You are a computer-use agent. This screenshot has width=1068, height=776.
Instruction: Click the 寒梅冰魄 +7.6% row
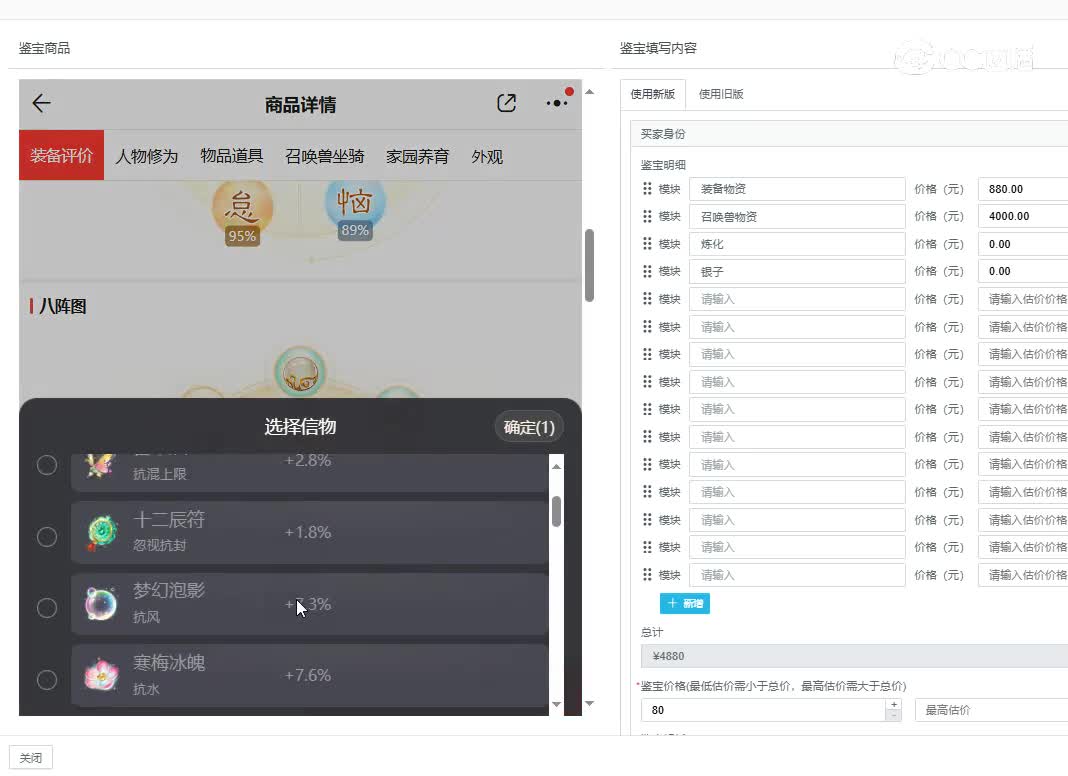310,675
